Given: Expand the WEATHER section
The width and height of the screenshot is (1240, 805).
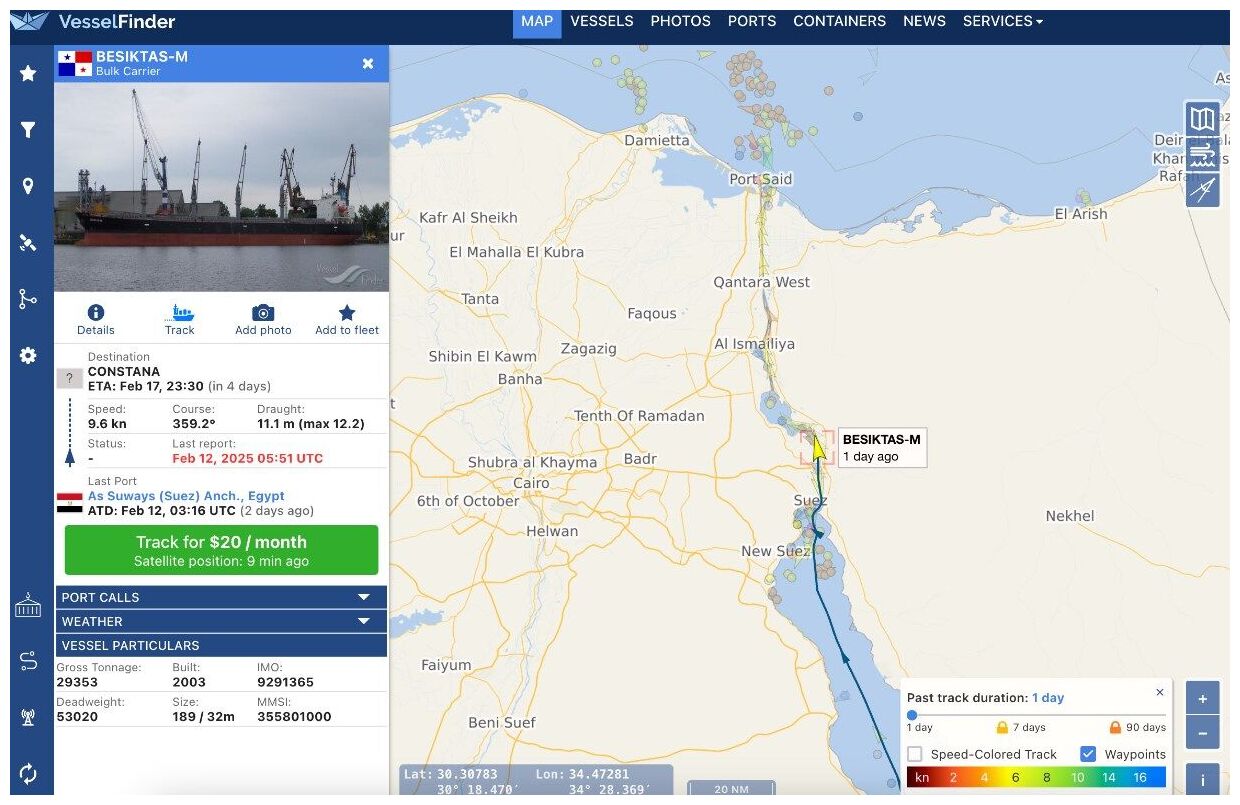Looking at the screenshot, I should (221, 621).
